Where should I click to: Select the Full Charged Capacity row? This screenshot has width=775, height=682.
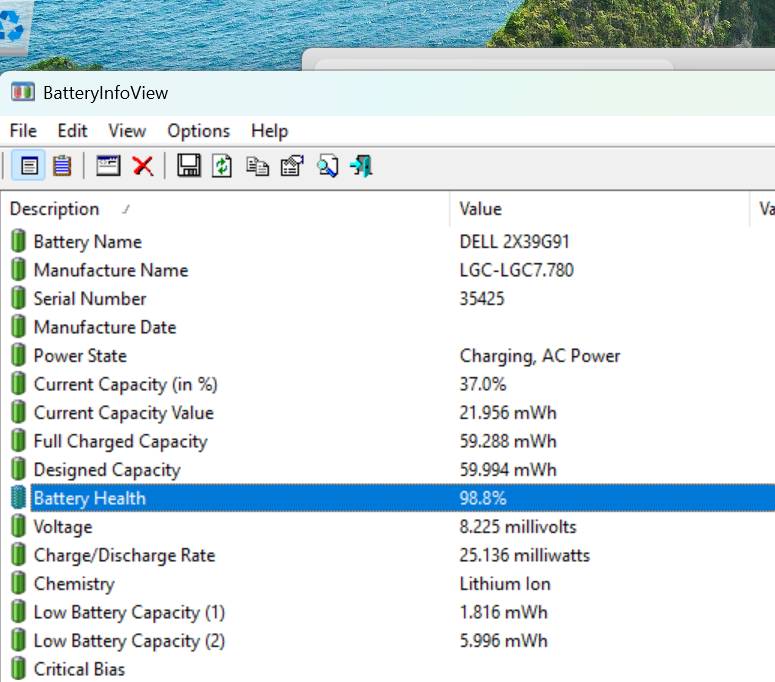[388, 441]
